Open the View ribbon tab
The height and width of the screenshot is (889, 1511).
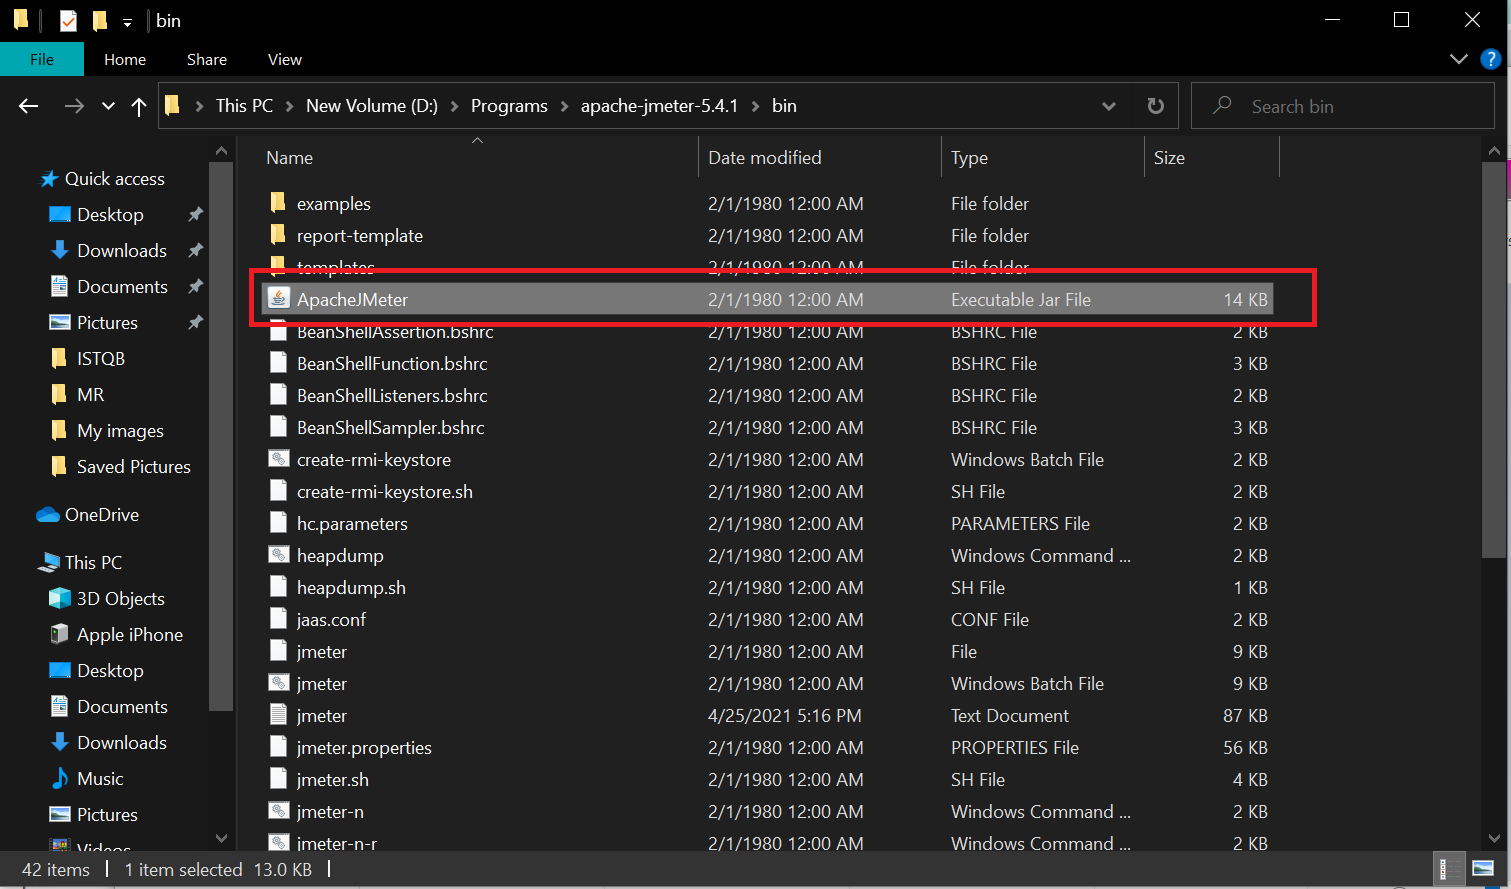[x=285, y=59]
